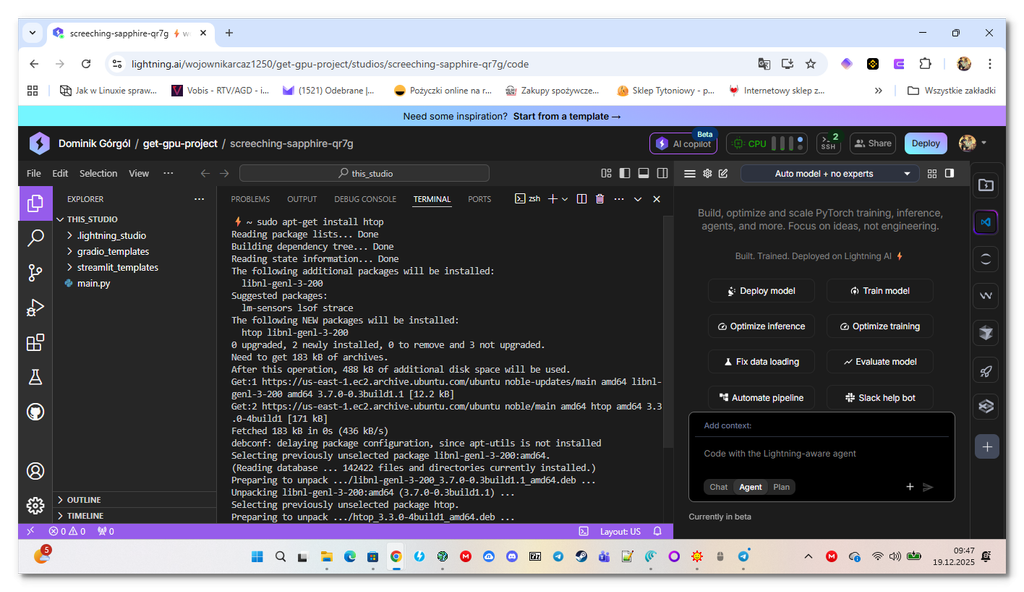Toggle bottom panel visibility

[643, 173]
